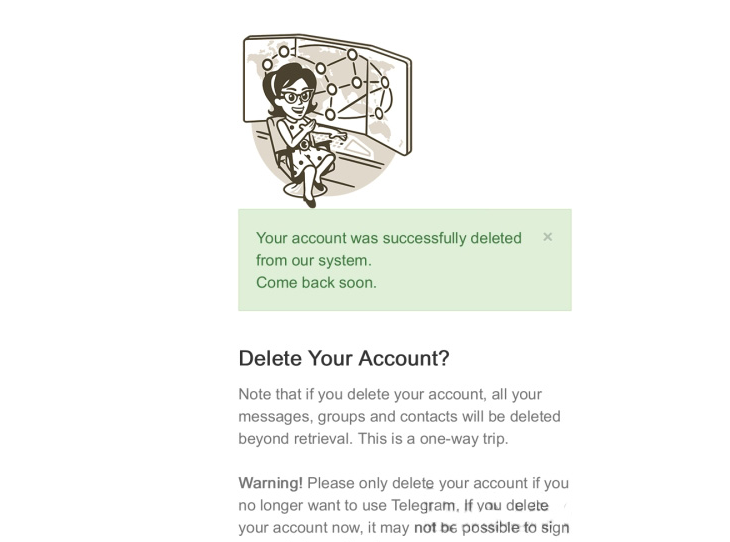
Task: Click the "not be possible to sign" text
Action: click(491, 528)
